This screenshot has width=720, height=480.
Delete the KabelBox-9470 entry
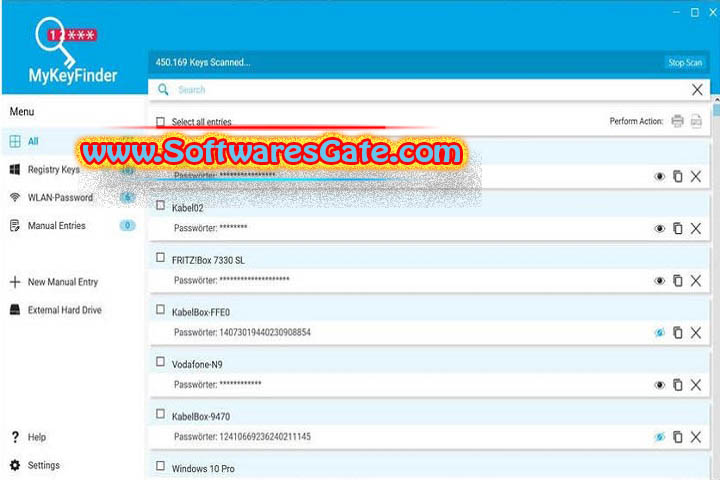[x=696, y=437]
